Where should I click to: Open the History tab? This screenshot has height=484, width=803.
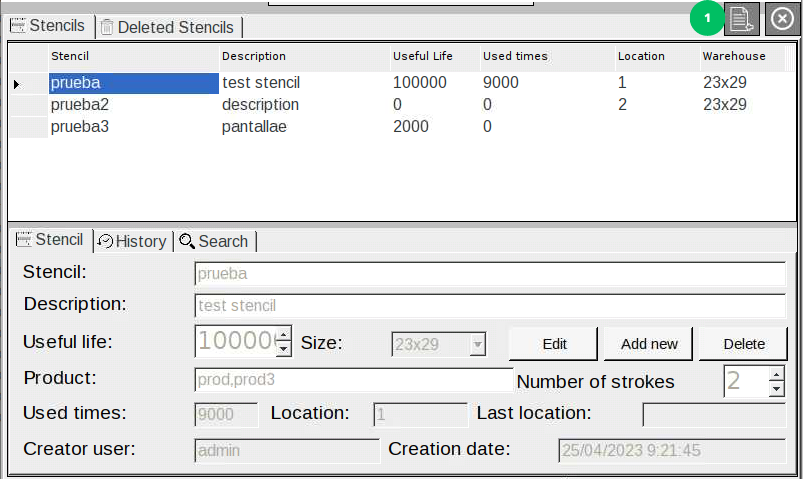pyautogui.click(x=132, y=241)
